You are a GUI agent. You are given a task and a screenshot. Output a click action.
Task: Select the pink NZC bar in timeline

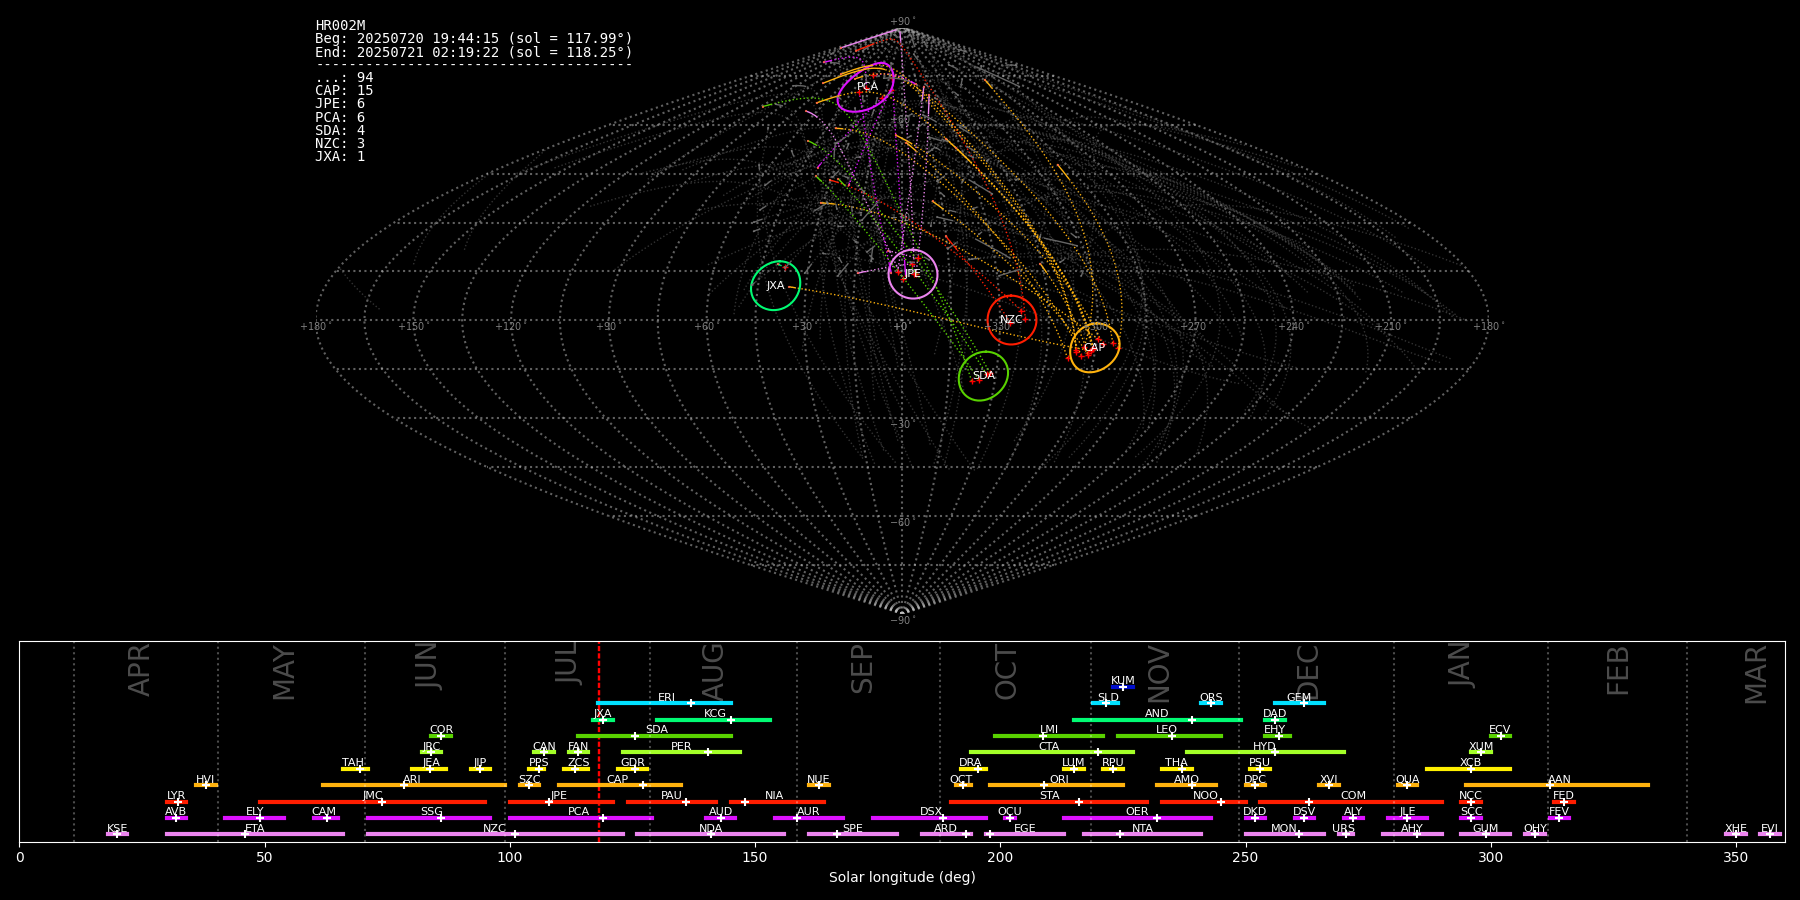pos(495,834)
